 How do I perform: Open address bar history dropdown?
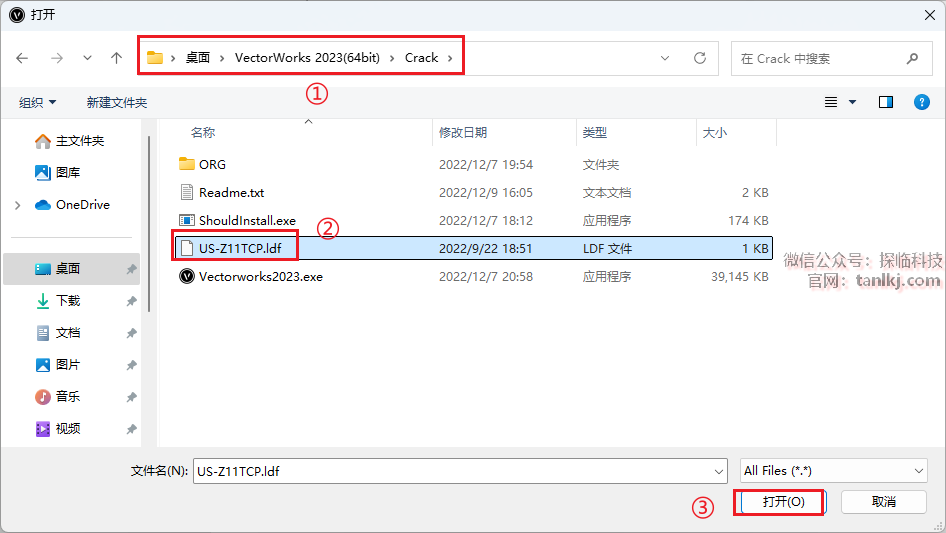pyautogui.click(x=665, y=58)
